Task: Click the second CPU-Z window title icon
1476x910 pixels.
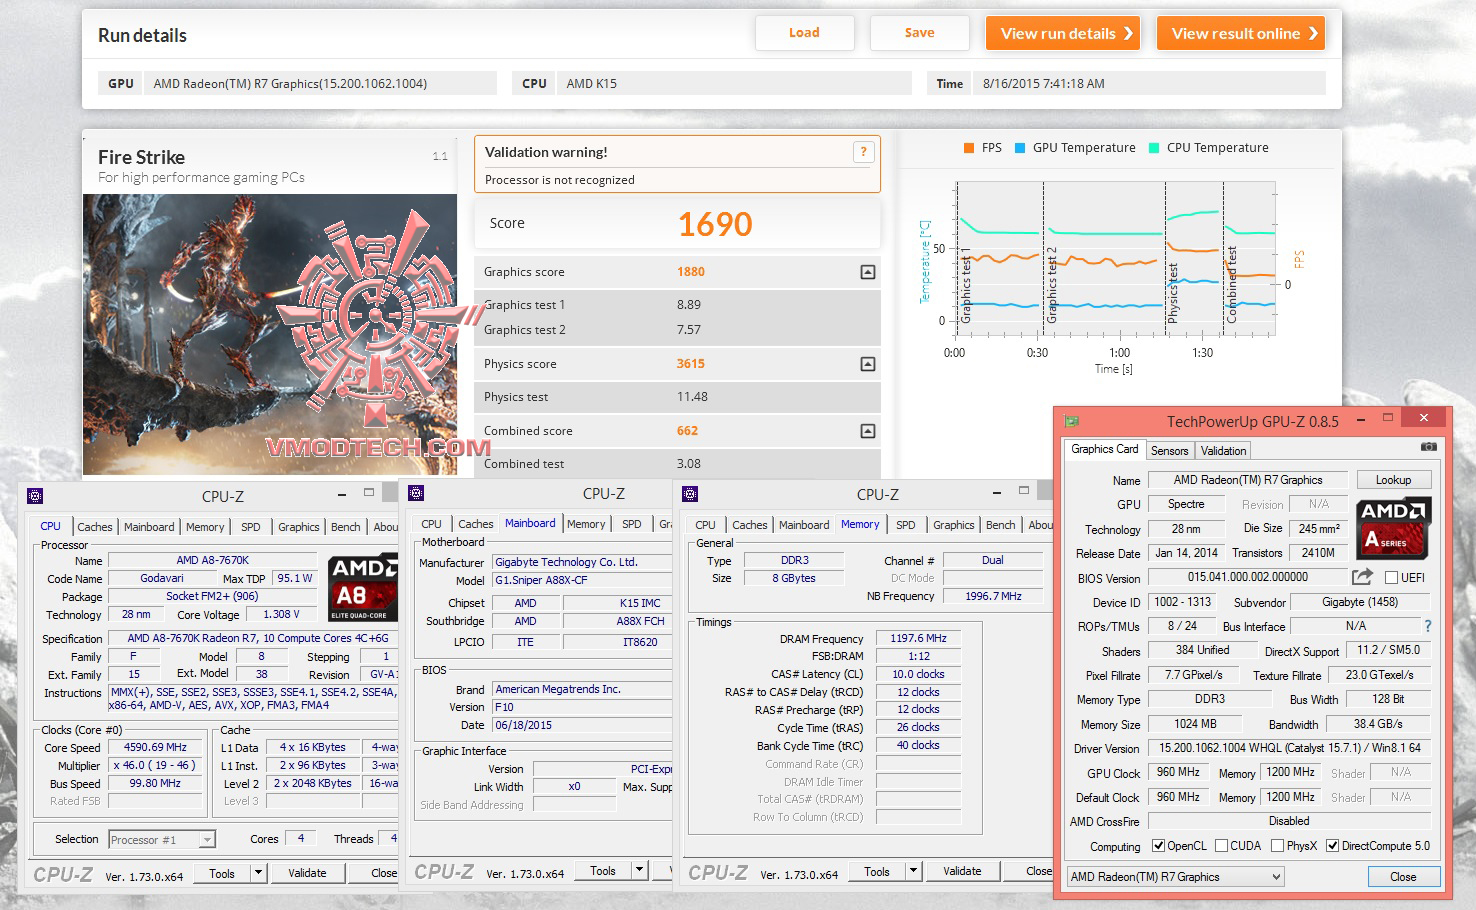Action: click(x=416, y=493)
